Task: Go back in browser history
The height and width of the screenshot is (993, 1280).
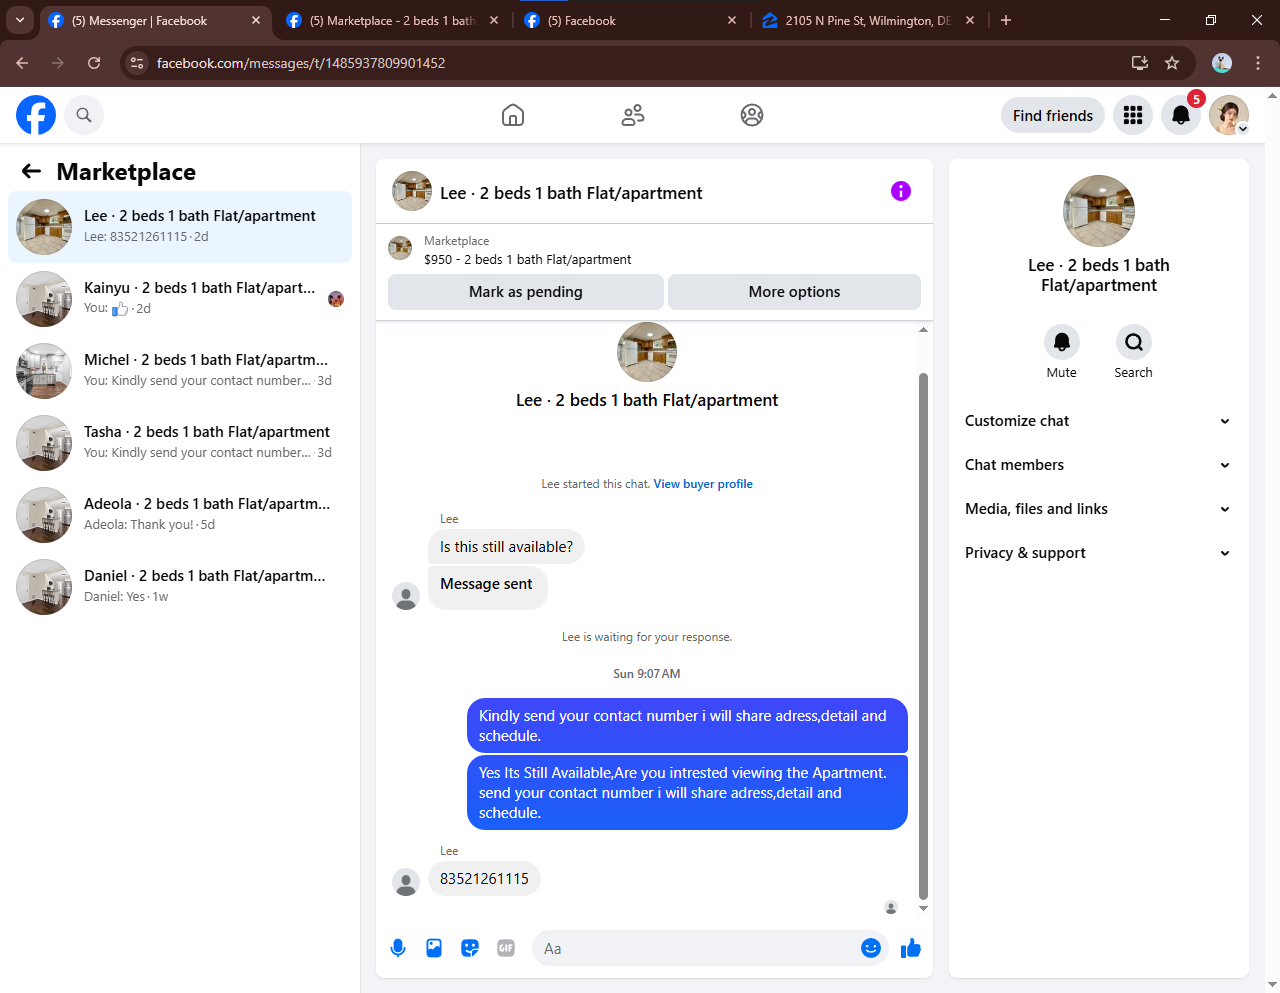Action: (22, 63)
